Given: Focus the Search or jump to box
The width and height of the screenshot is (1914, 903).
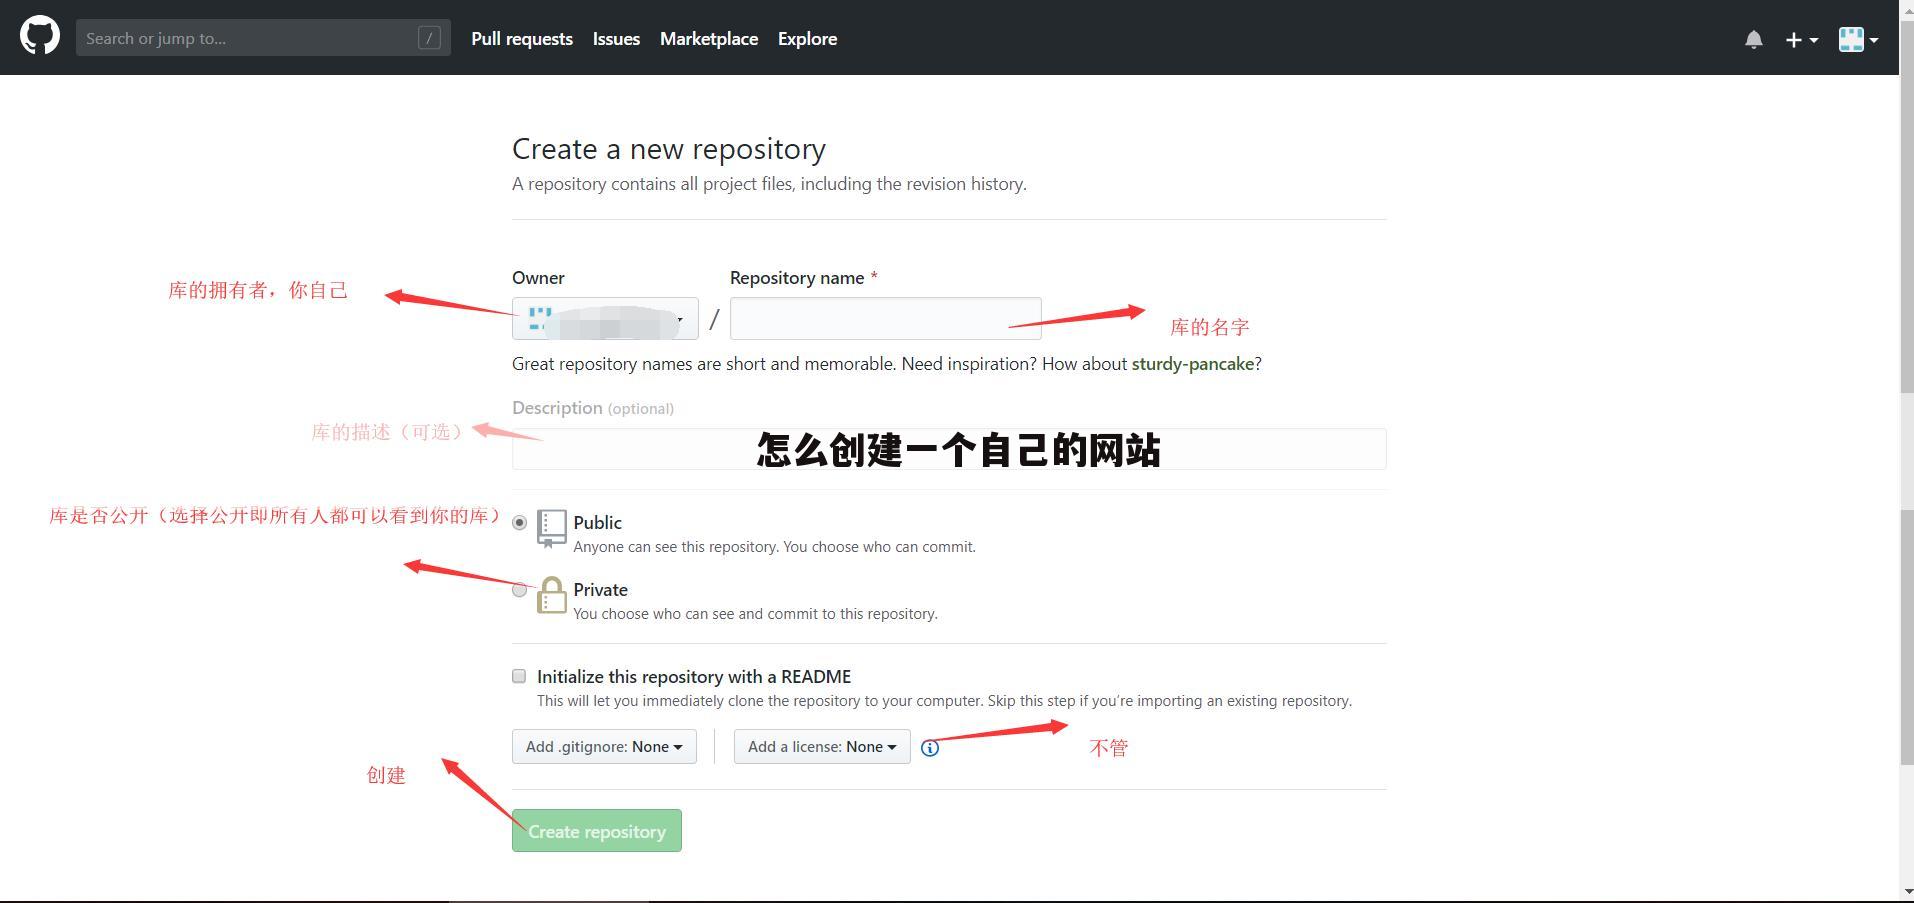Looking at the screenshot, I should (263, 38).
